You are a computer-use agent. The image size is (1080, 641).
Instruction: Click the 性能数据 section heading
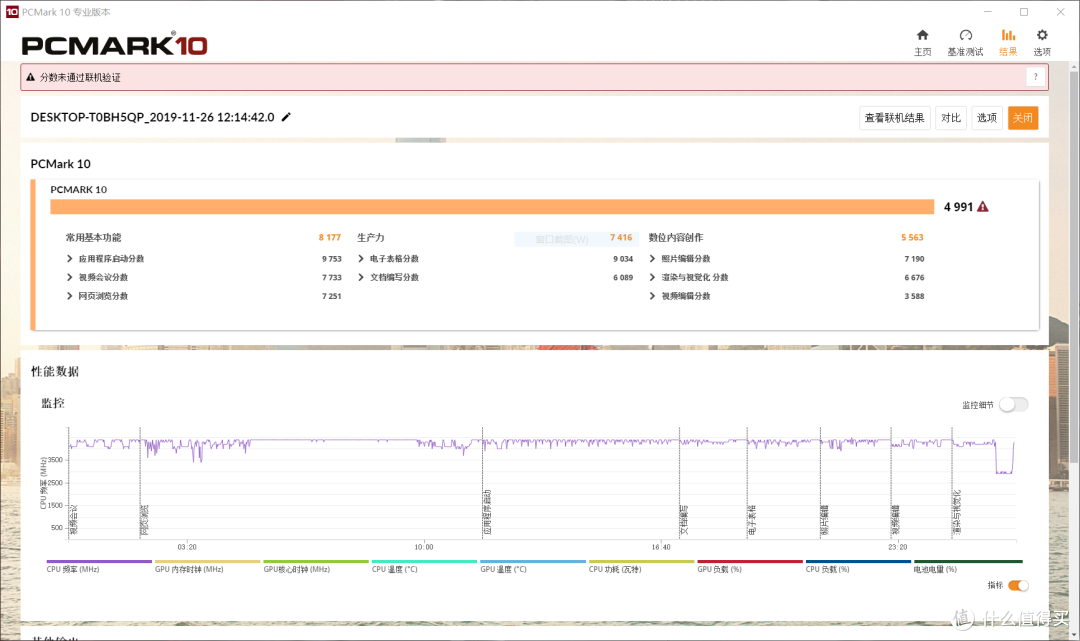point(55,371)
